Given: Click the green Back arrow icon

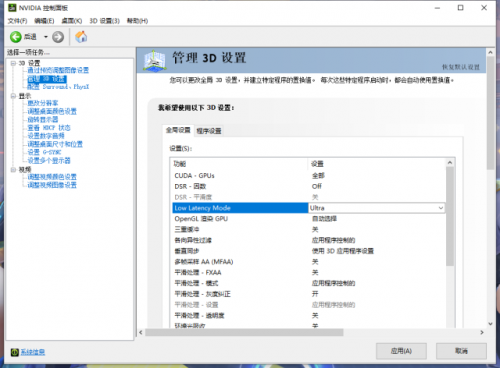Looking at the screenshot, I should click(16, 37).
